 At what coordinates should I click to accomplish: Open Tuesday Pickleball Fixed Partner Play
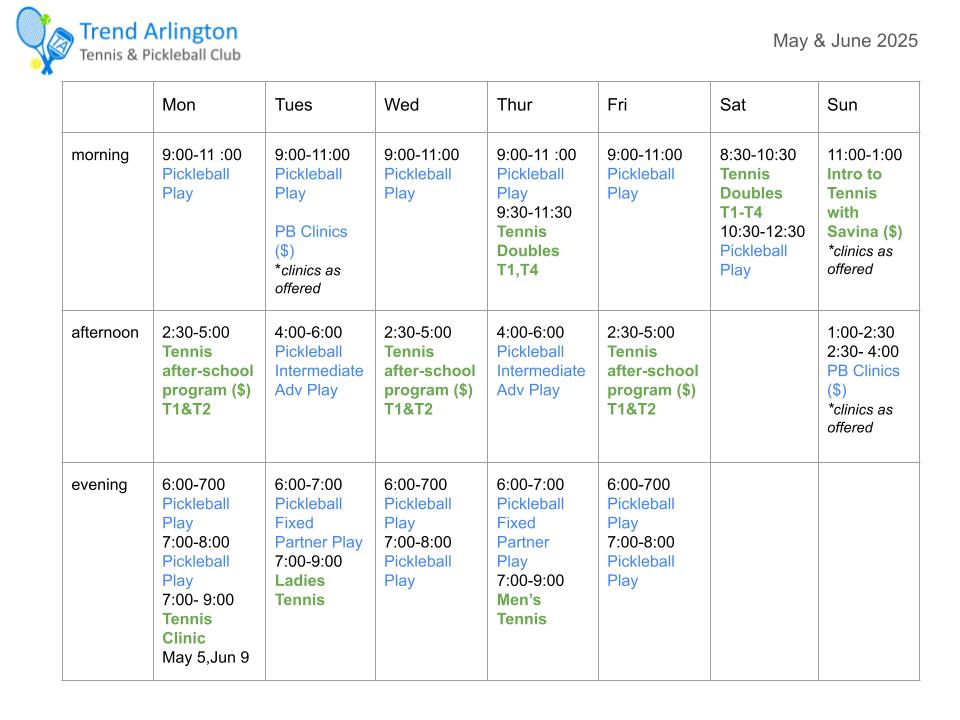(318, 523)
